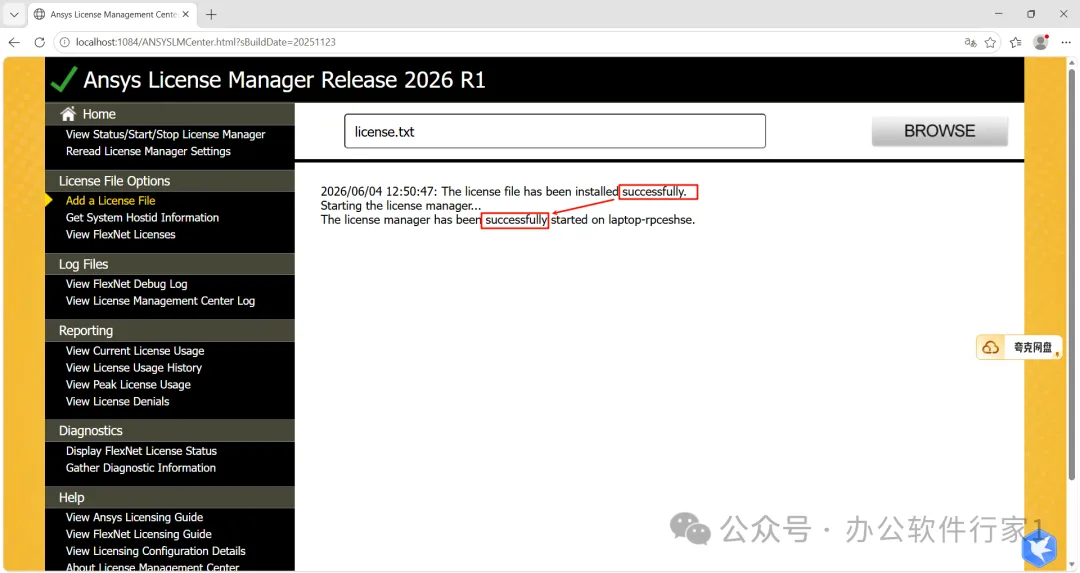
Task: Open View License Management Center Log
Action: coord(160,301)
